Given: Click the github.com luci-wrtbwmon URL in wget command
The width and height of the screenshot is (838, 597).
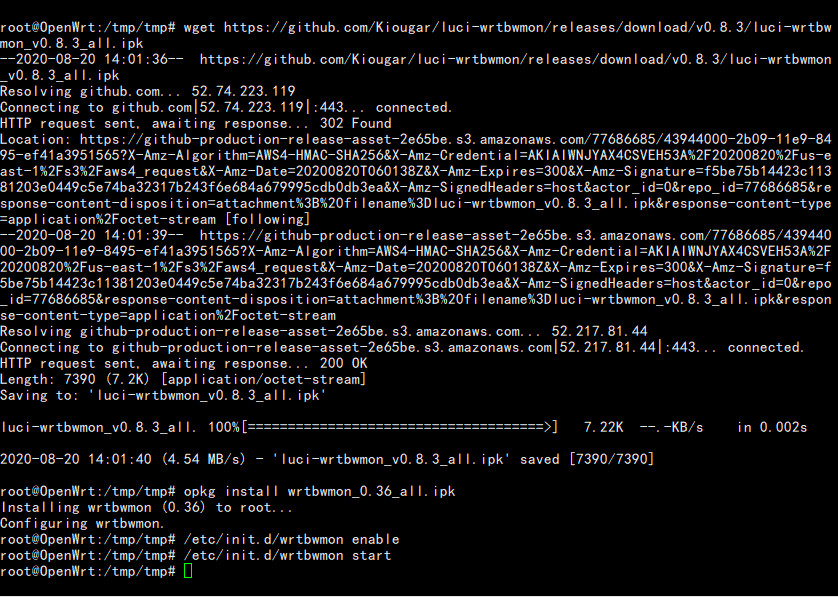Looking at the screenshot, I should pyautogui.click(x=528, y=35).
